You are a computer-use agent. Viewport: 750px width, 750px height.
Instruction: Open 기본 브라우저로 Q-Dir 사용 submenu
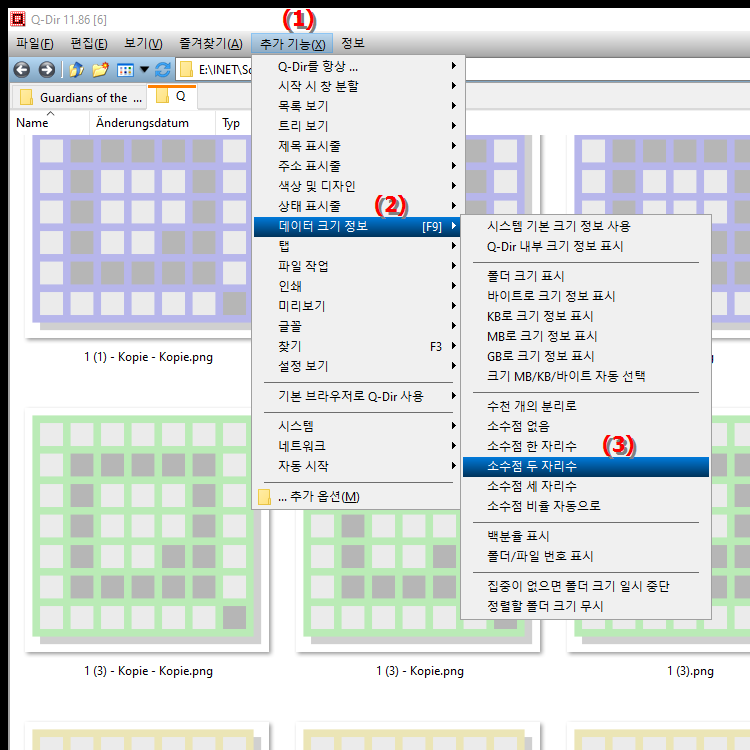pyautogui.click(x=356, y=396)
